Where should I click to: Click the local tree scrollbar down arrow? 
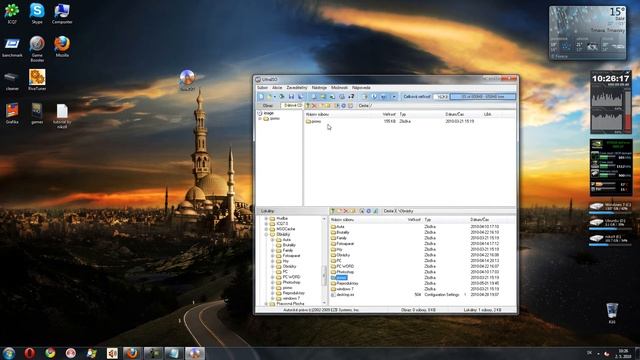(x=325, y=303)
